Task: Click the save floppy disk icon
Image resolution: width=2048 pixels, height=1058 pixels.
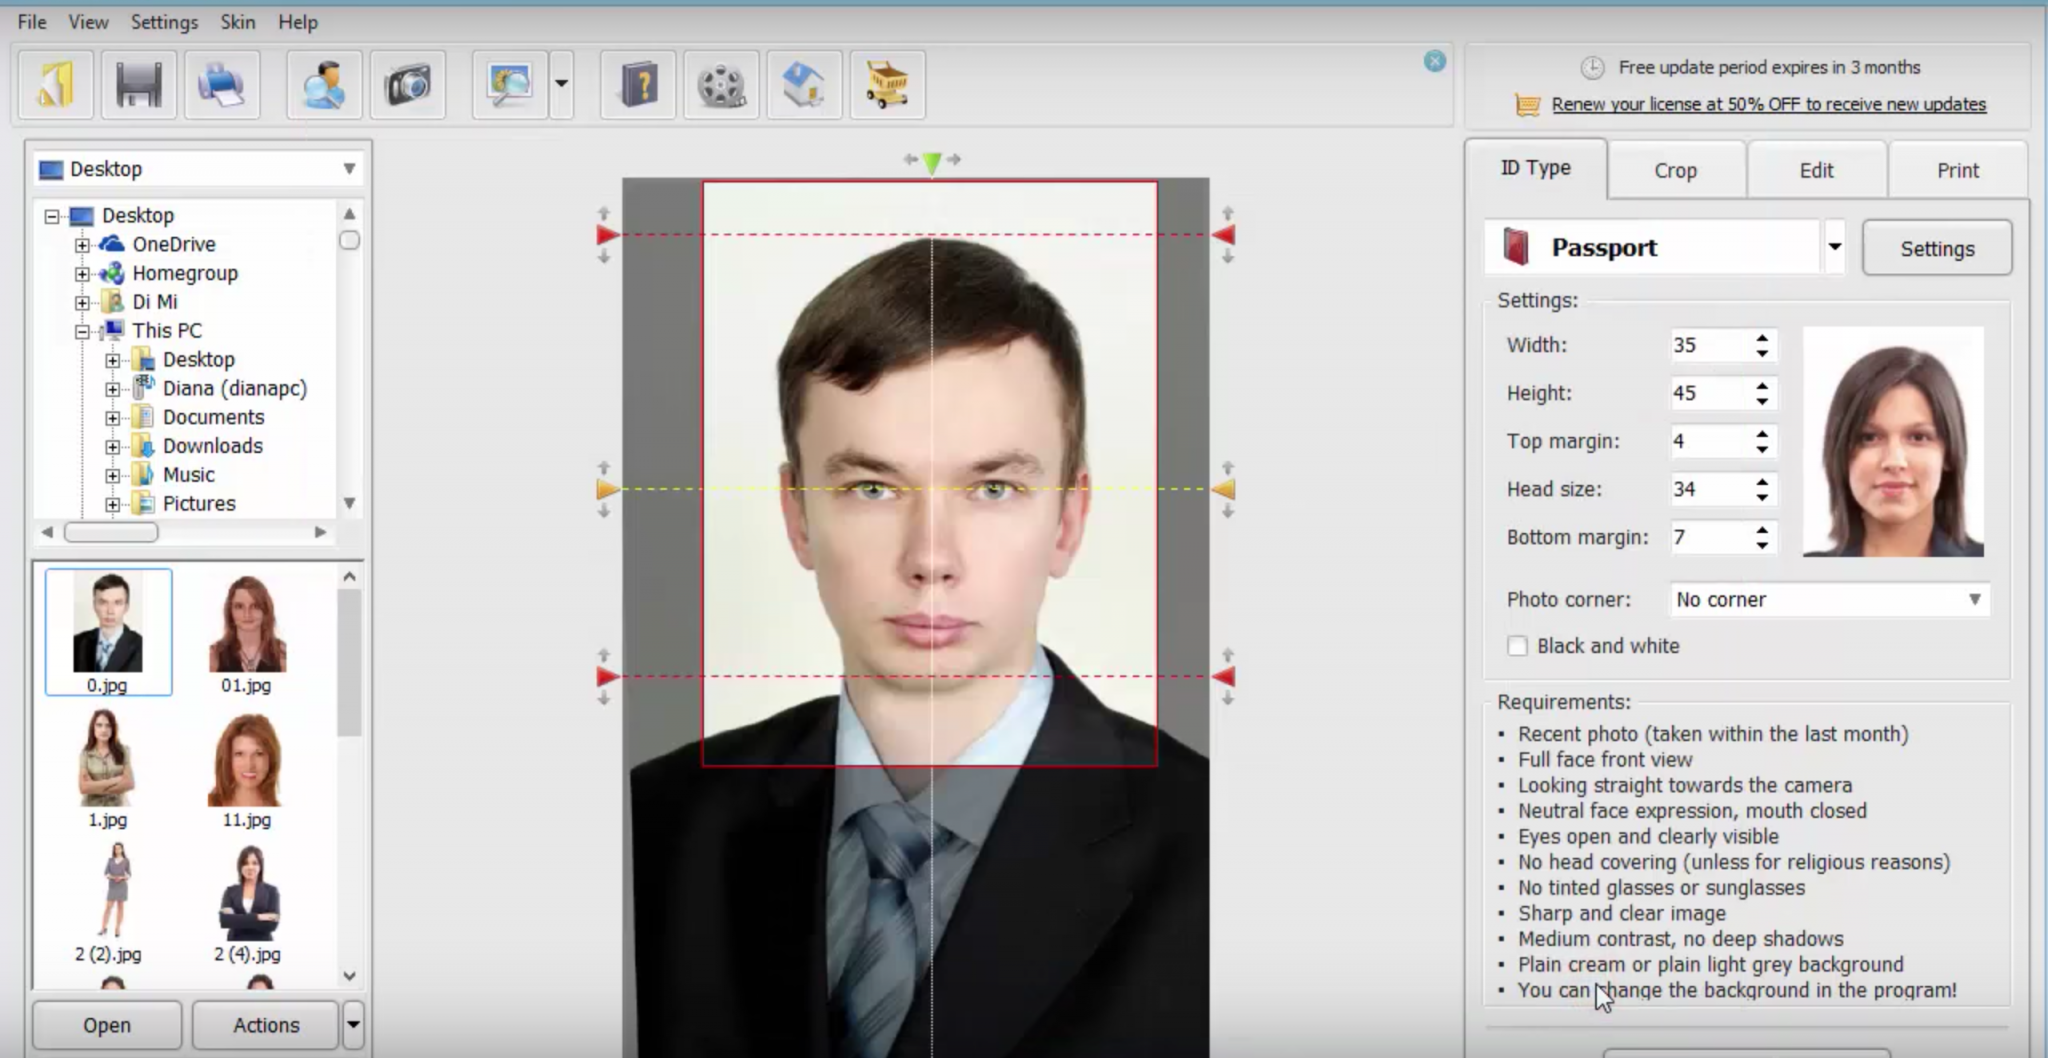Action: pyautogui.click(x=139, y=85)
